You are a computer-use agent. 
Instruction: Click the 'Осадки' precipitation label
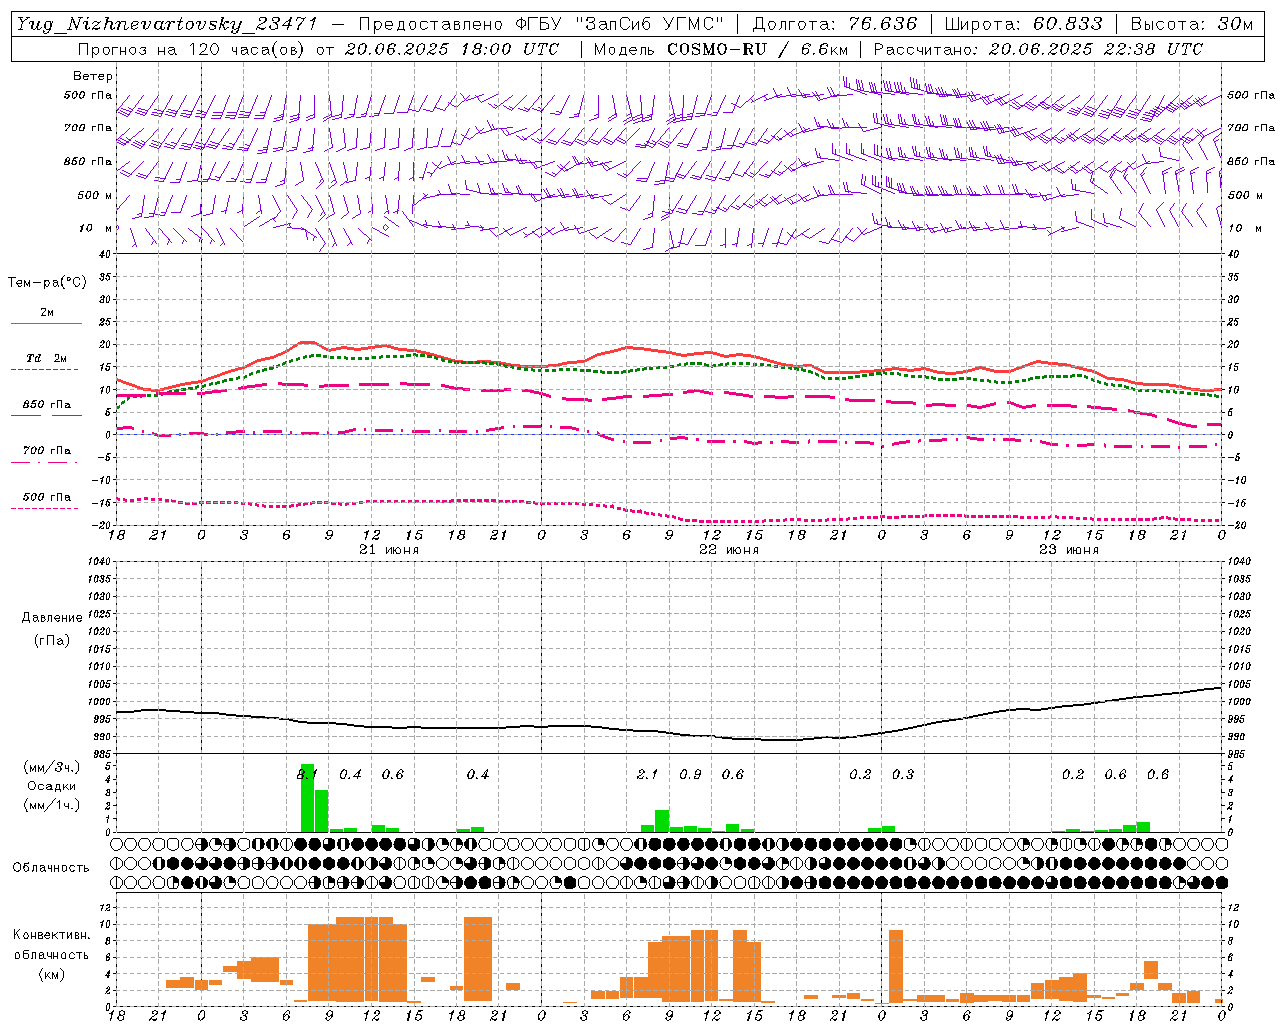coord(52,786)
